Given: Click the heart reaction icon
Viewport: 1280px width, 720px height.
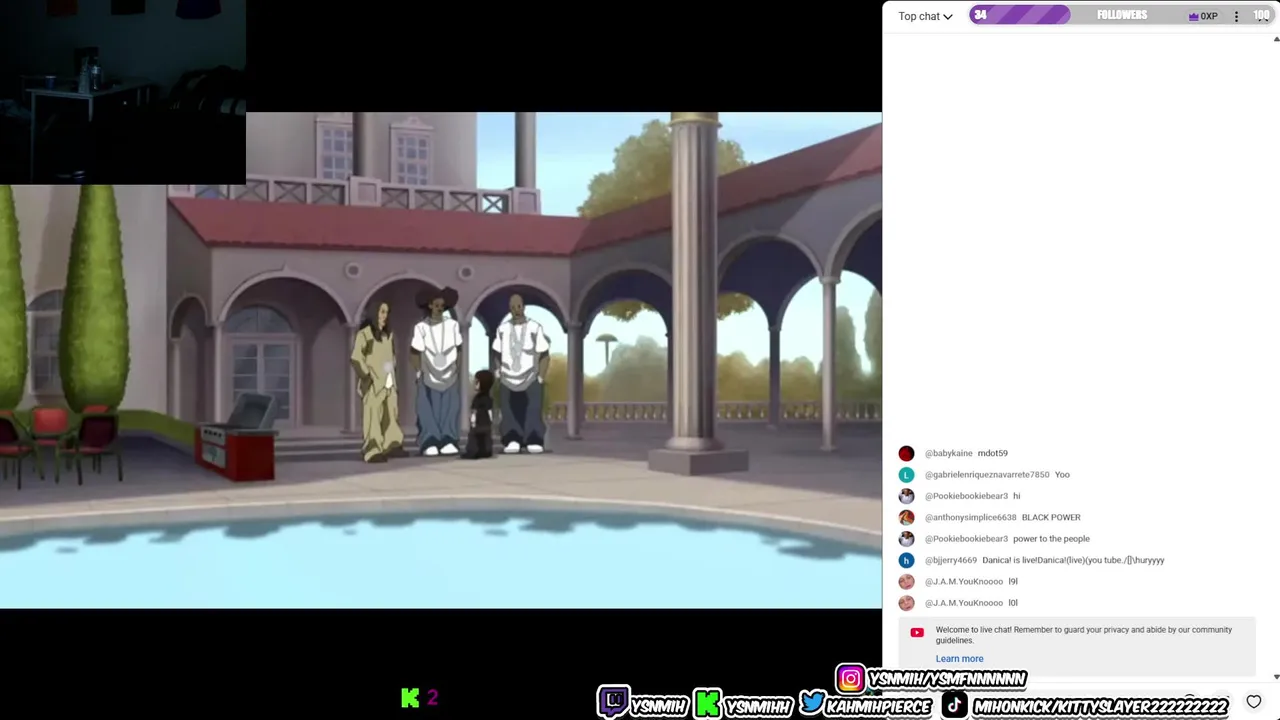Looking at the screenshot, I should [1254, 702].
